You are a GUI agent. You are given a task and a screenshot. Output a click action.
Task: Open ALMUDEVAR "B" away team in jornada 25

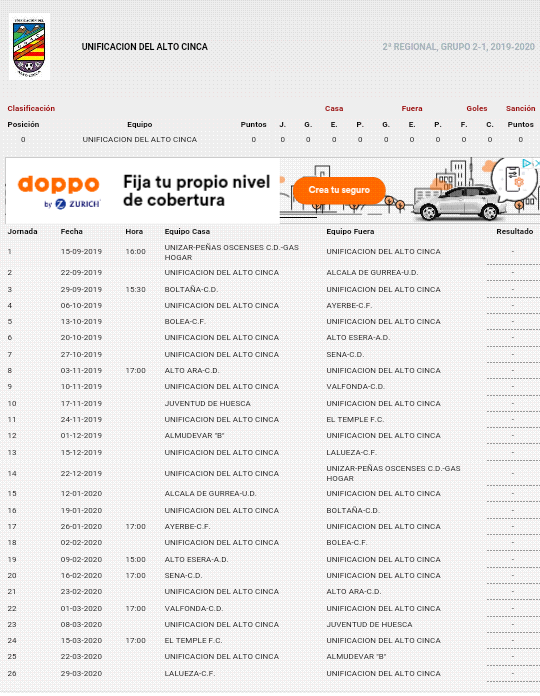click(x=356, y=656)
